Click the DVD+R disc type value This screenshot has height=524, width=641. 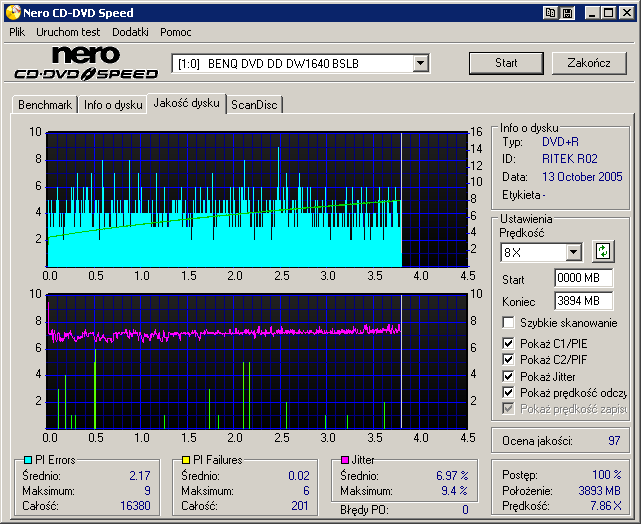tap(560, 142)
